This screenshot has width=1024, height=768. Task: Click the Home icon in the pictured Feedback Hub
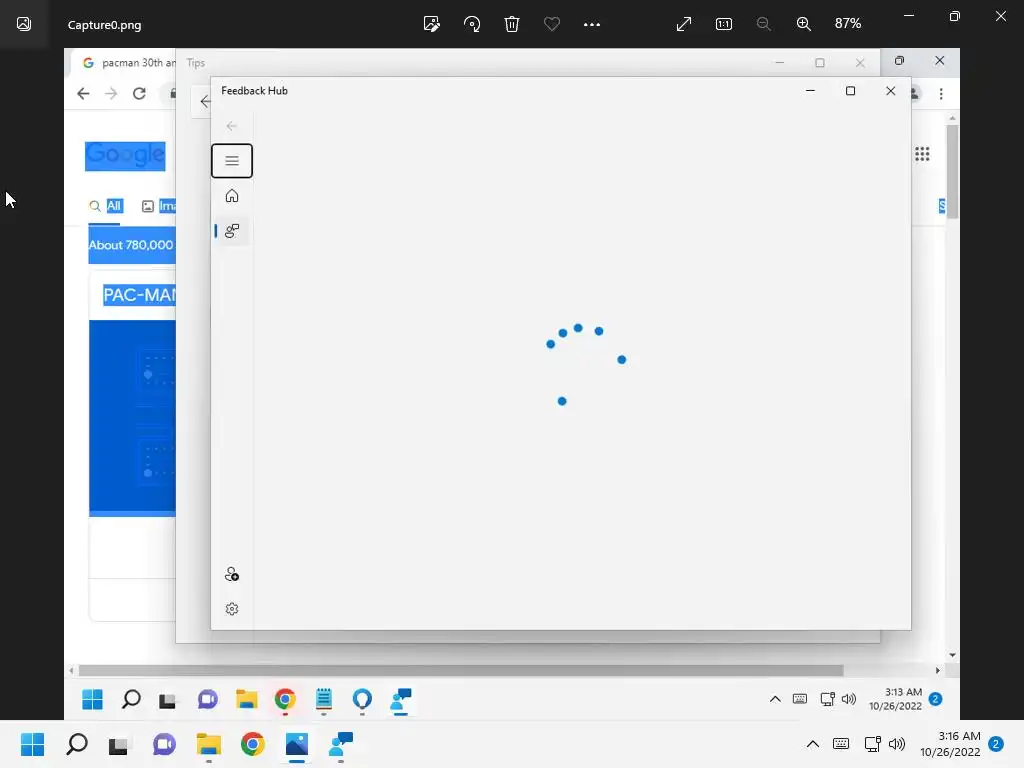click(x=232, y=196)
